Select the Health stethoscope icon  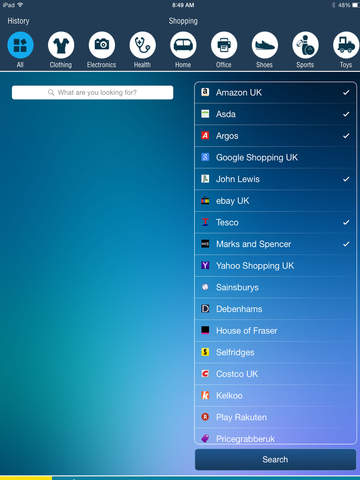pos(142,45)
